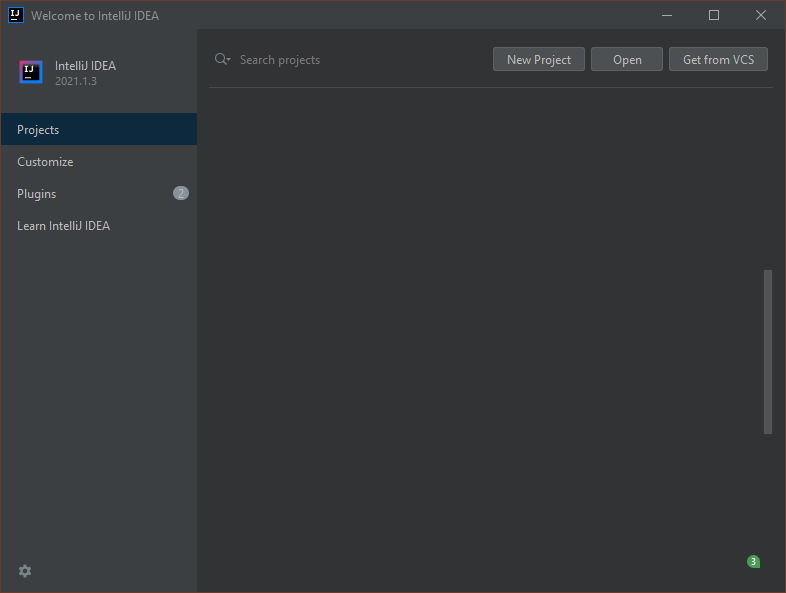Click the green notifications badge showing 3
Viewport: 786px width, 593px height.
(753, 561)
